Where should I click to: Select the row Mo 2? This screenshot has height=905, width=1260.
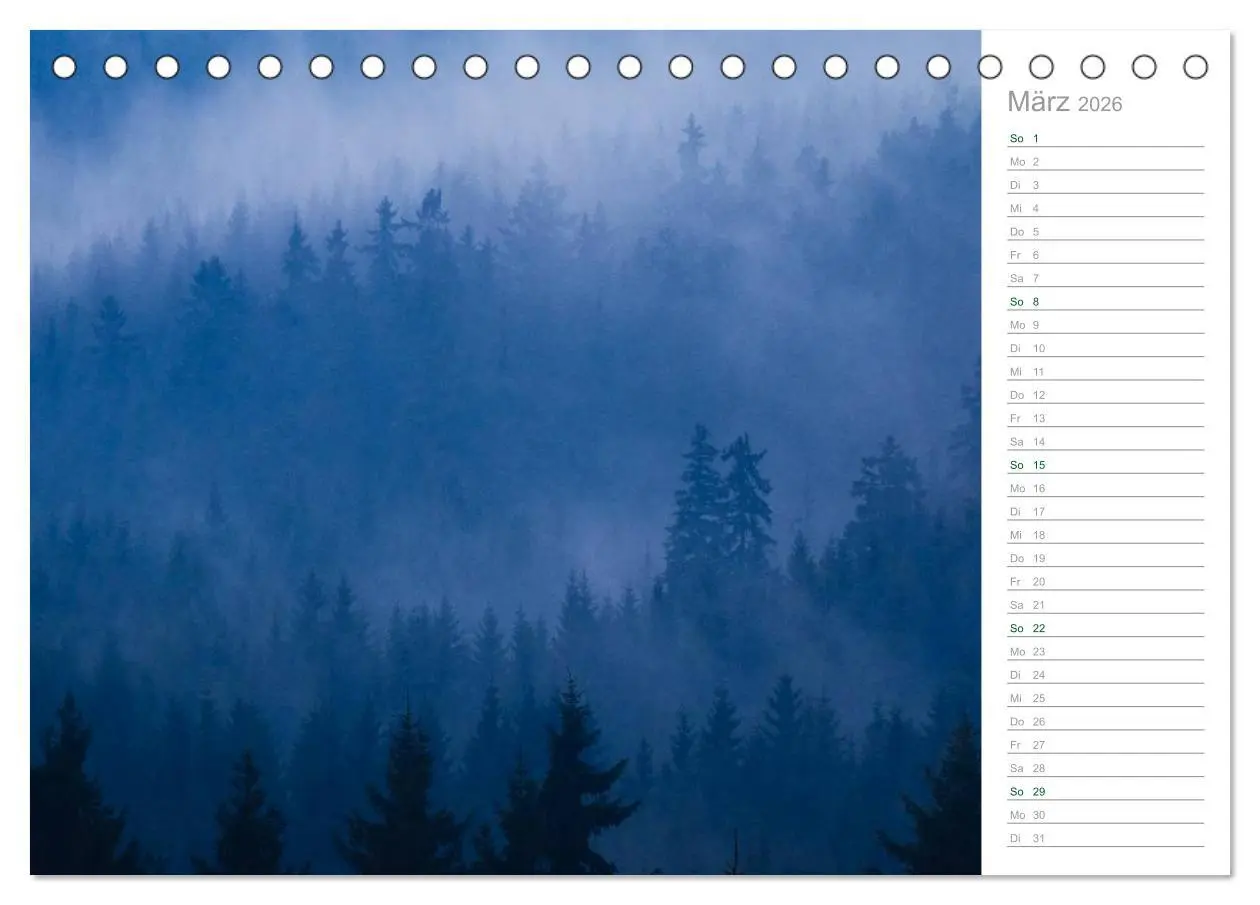pos(1105,162)
